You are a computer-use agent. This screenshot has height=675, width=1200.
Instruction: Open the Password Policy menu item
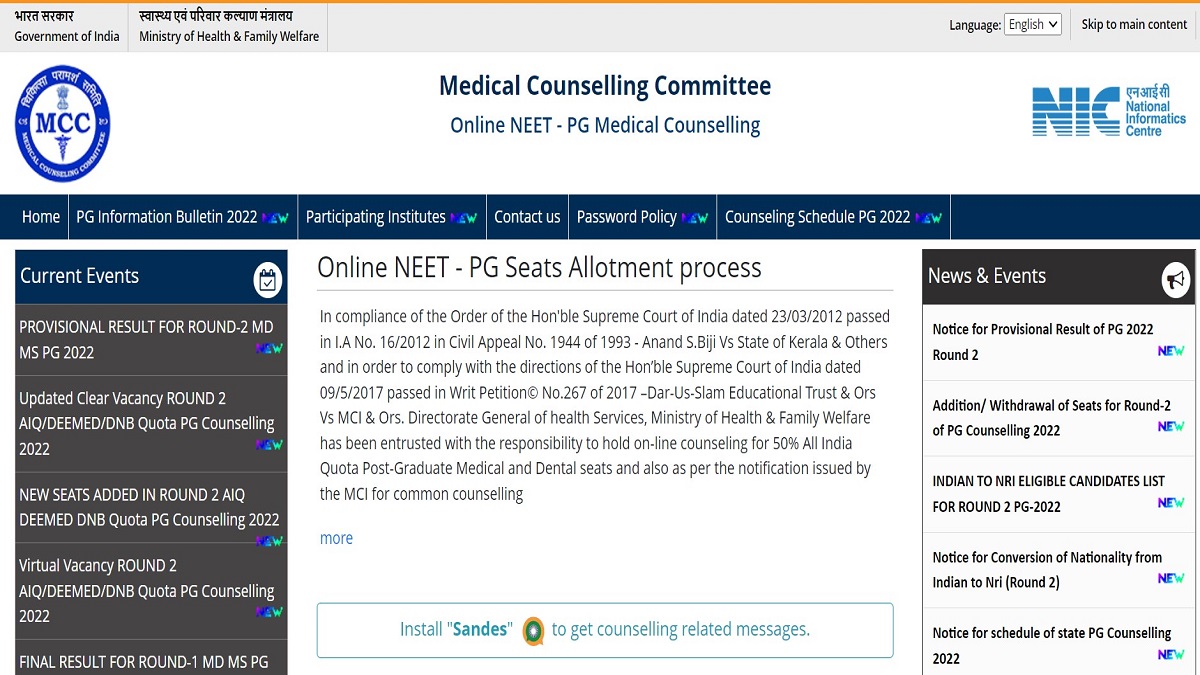click(x=642, y=217)
